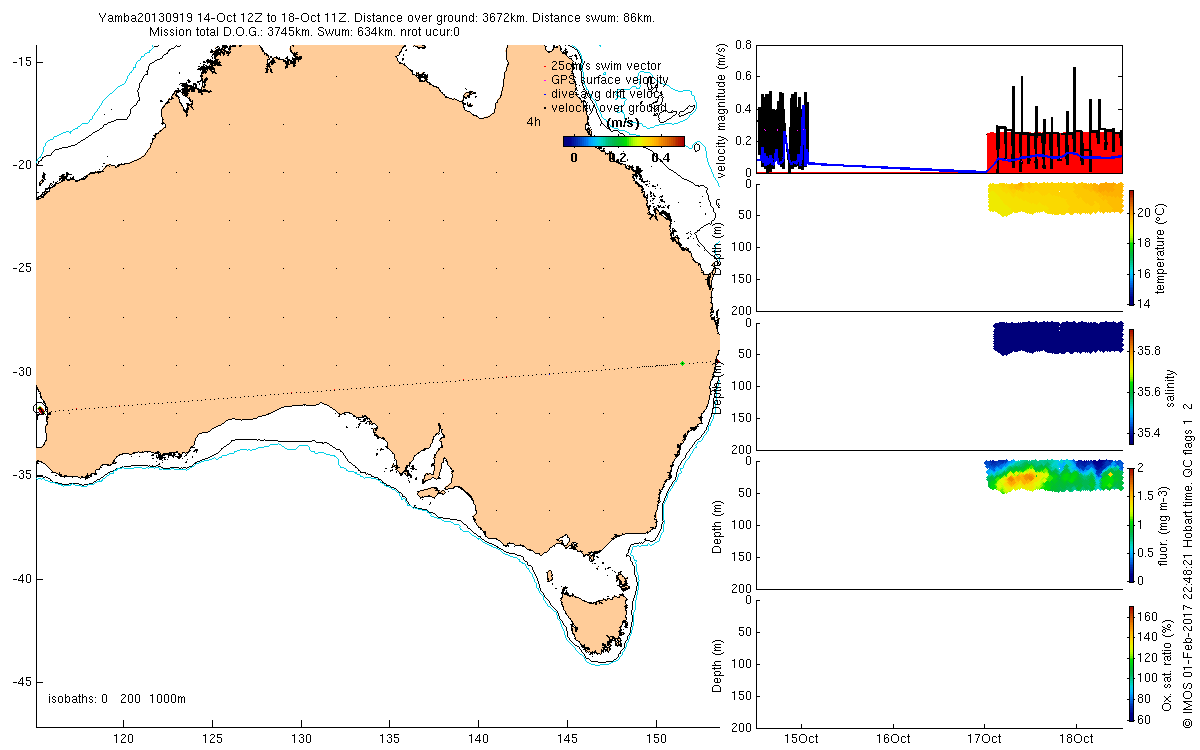Click the '20' tick on temperature colorbar
Viewport: 1200px width, 750px height.
pyautogui.click(x=1144, y=212)
